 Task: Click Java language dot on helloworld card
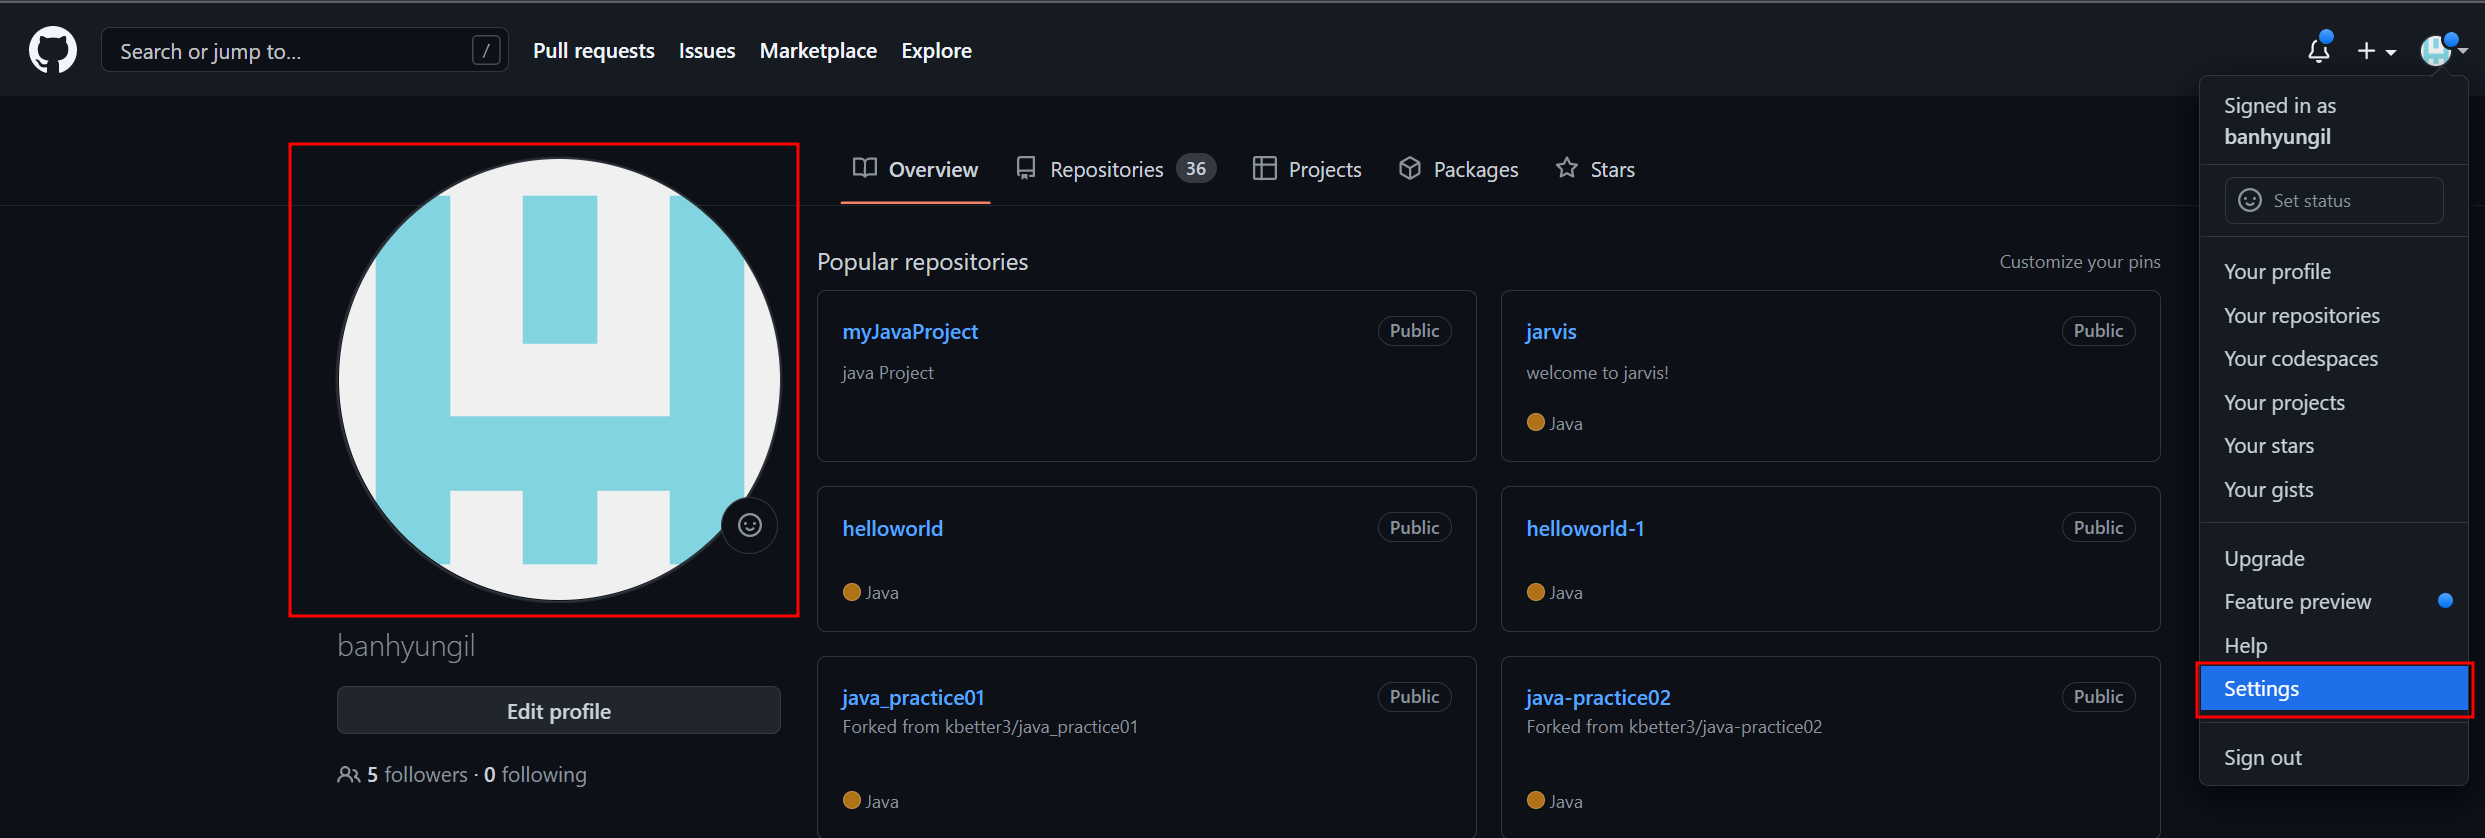coord(851,592)
